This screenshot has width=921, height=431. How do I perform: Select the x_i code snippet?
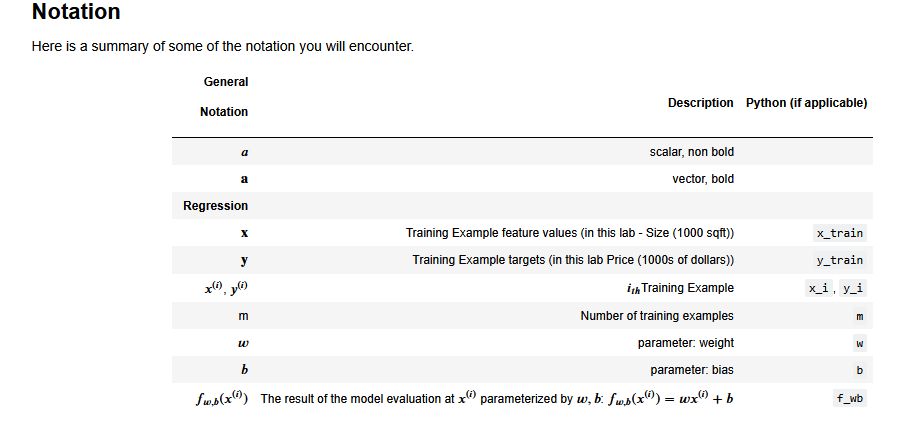click(821, 288)
